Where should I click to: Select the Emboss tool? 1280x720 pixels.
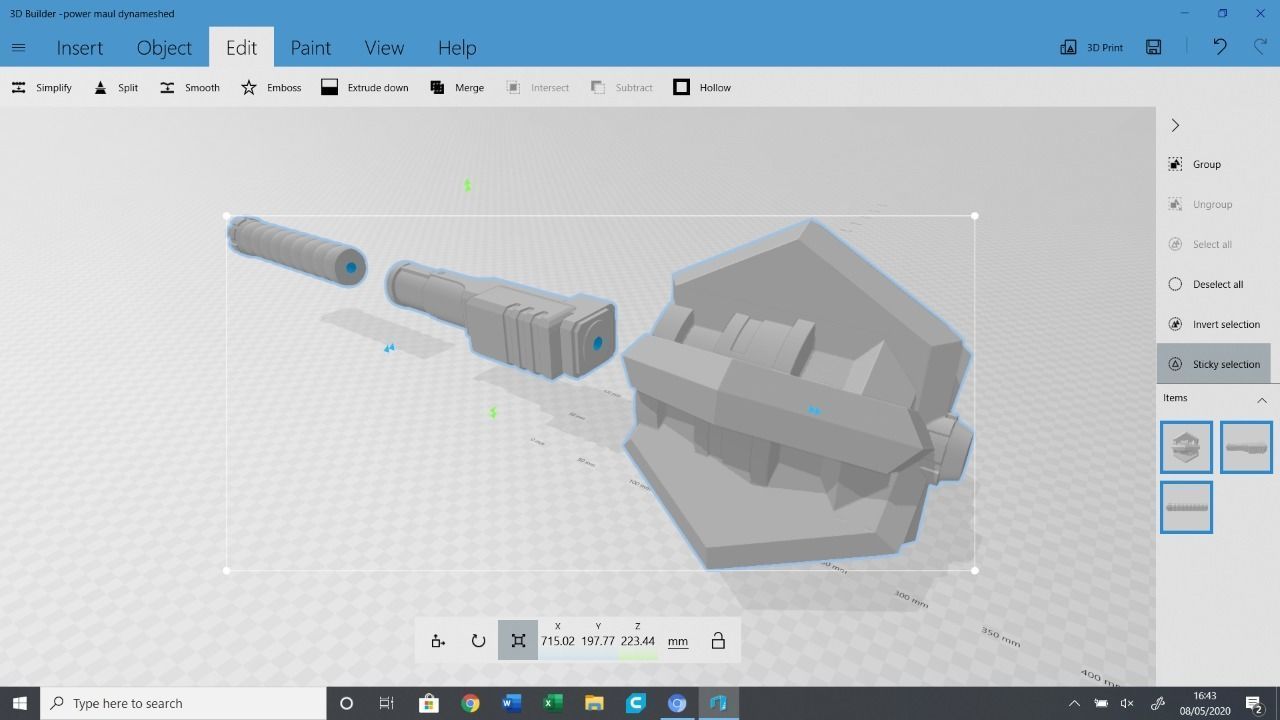pos(271,88)
